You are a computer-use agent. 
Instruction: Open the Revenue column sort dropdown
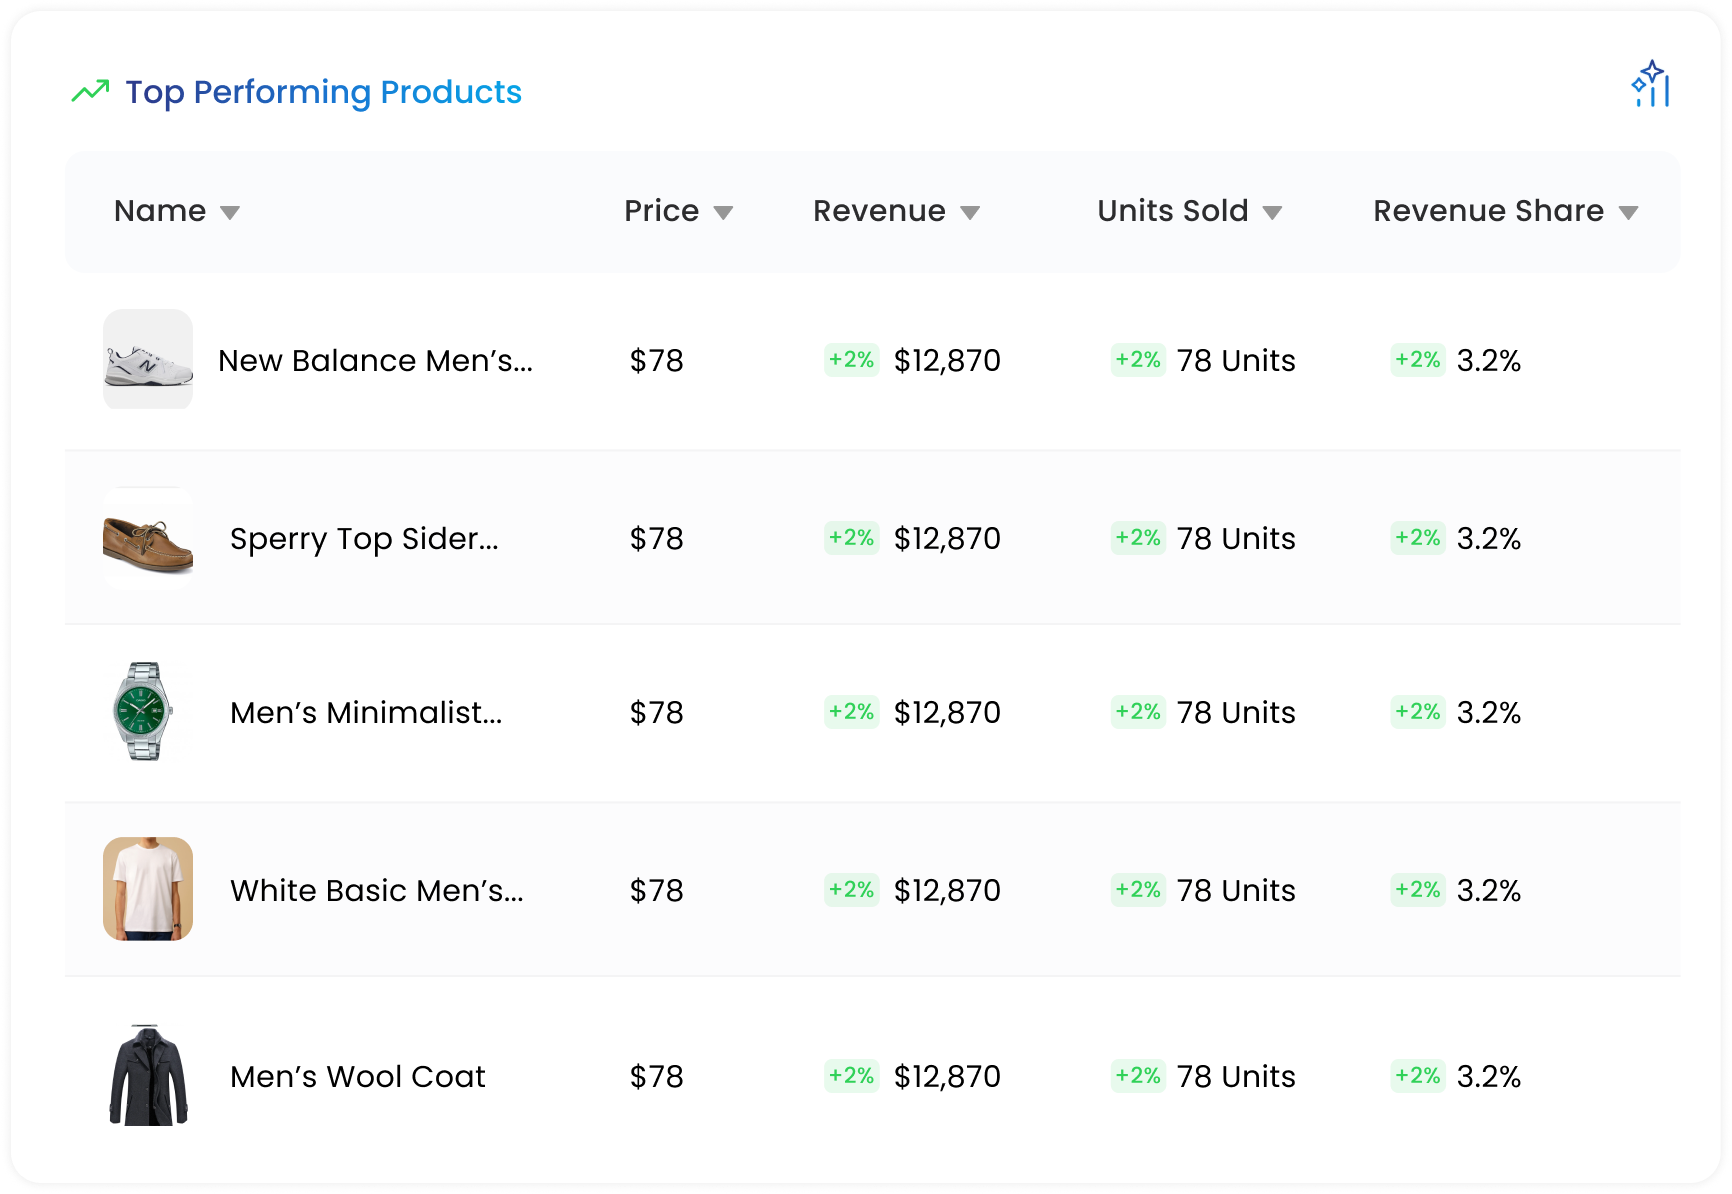pos(969,212)
